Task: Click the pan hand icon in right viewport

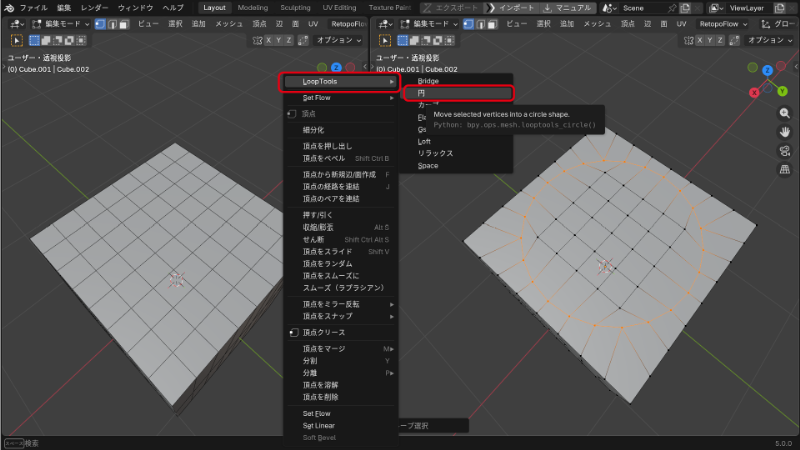Action: (785, 132)
